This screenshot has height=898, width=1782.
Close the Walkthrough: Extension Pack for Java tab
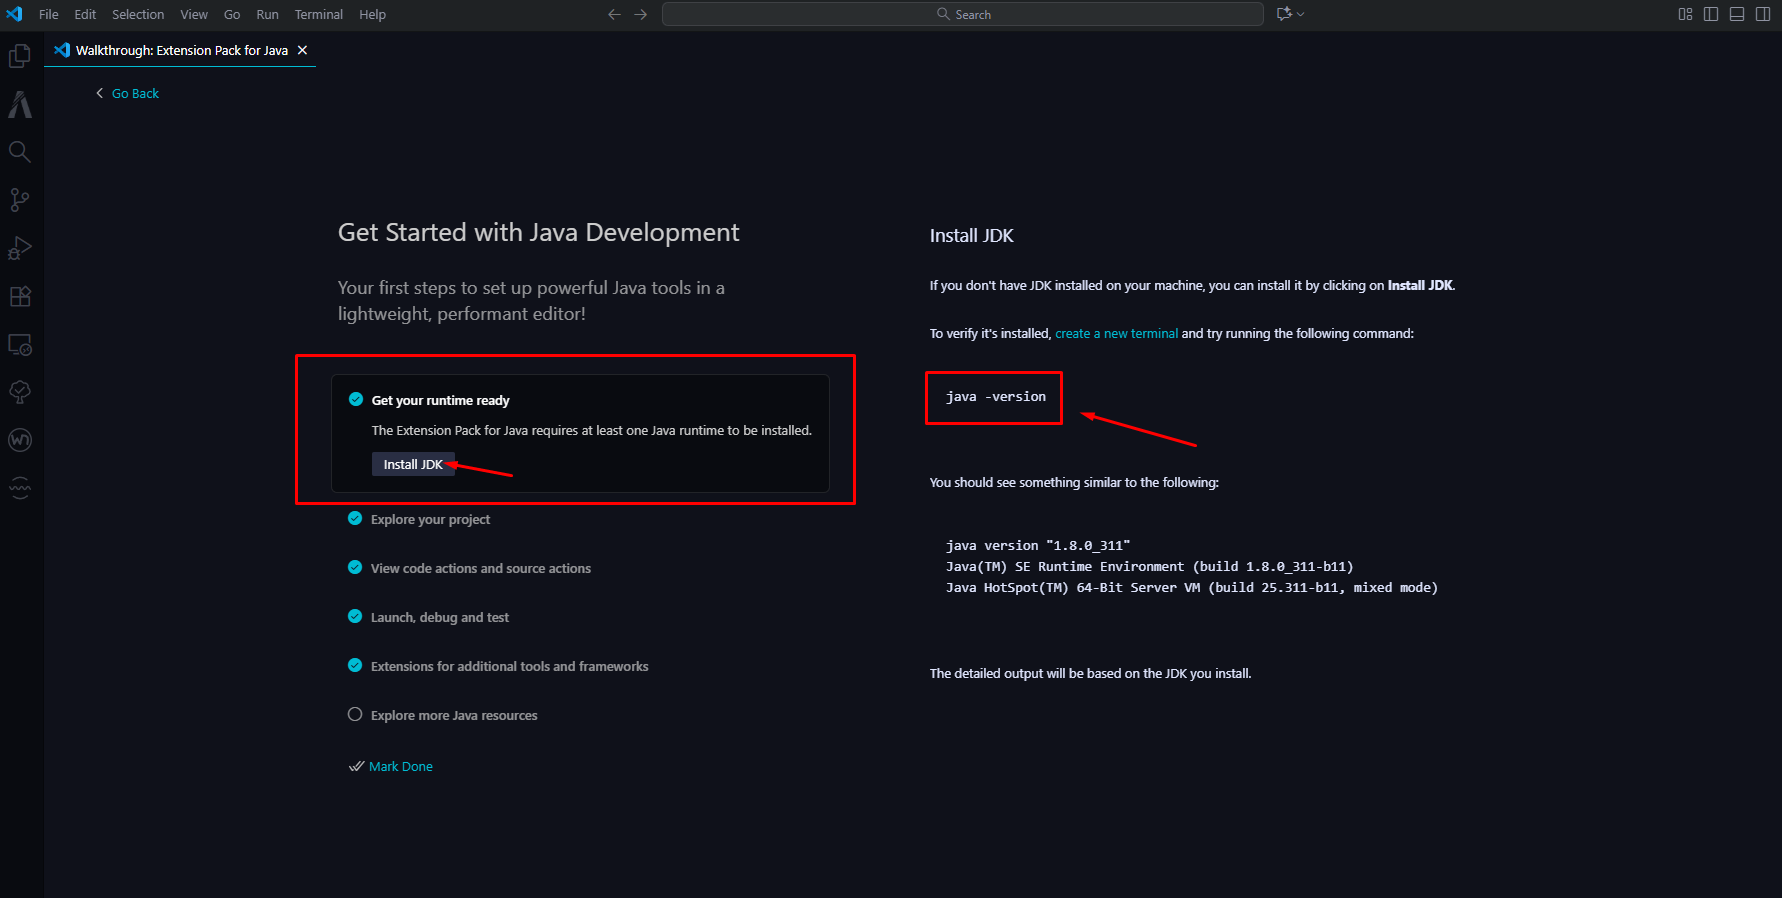[x=302, y=50]
